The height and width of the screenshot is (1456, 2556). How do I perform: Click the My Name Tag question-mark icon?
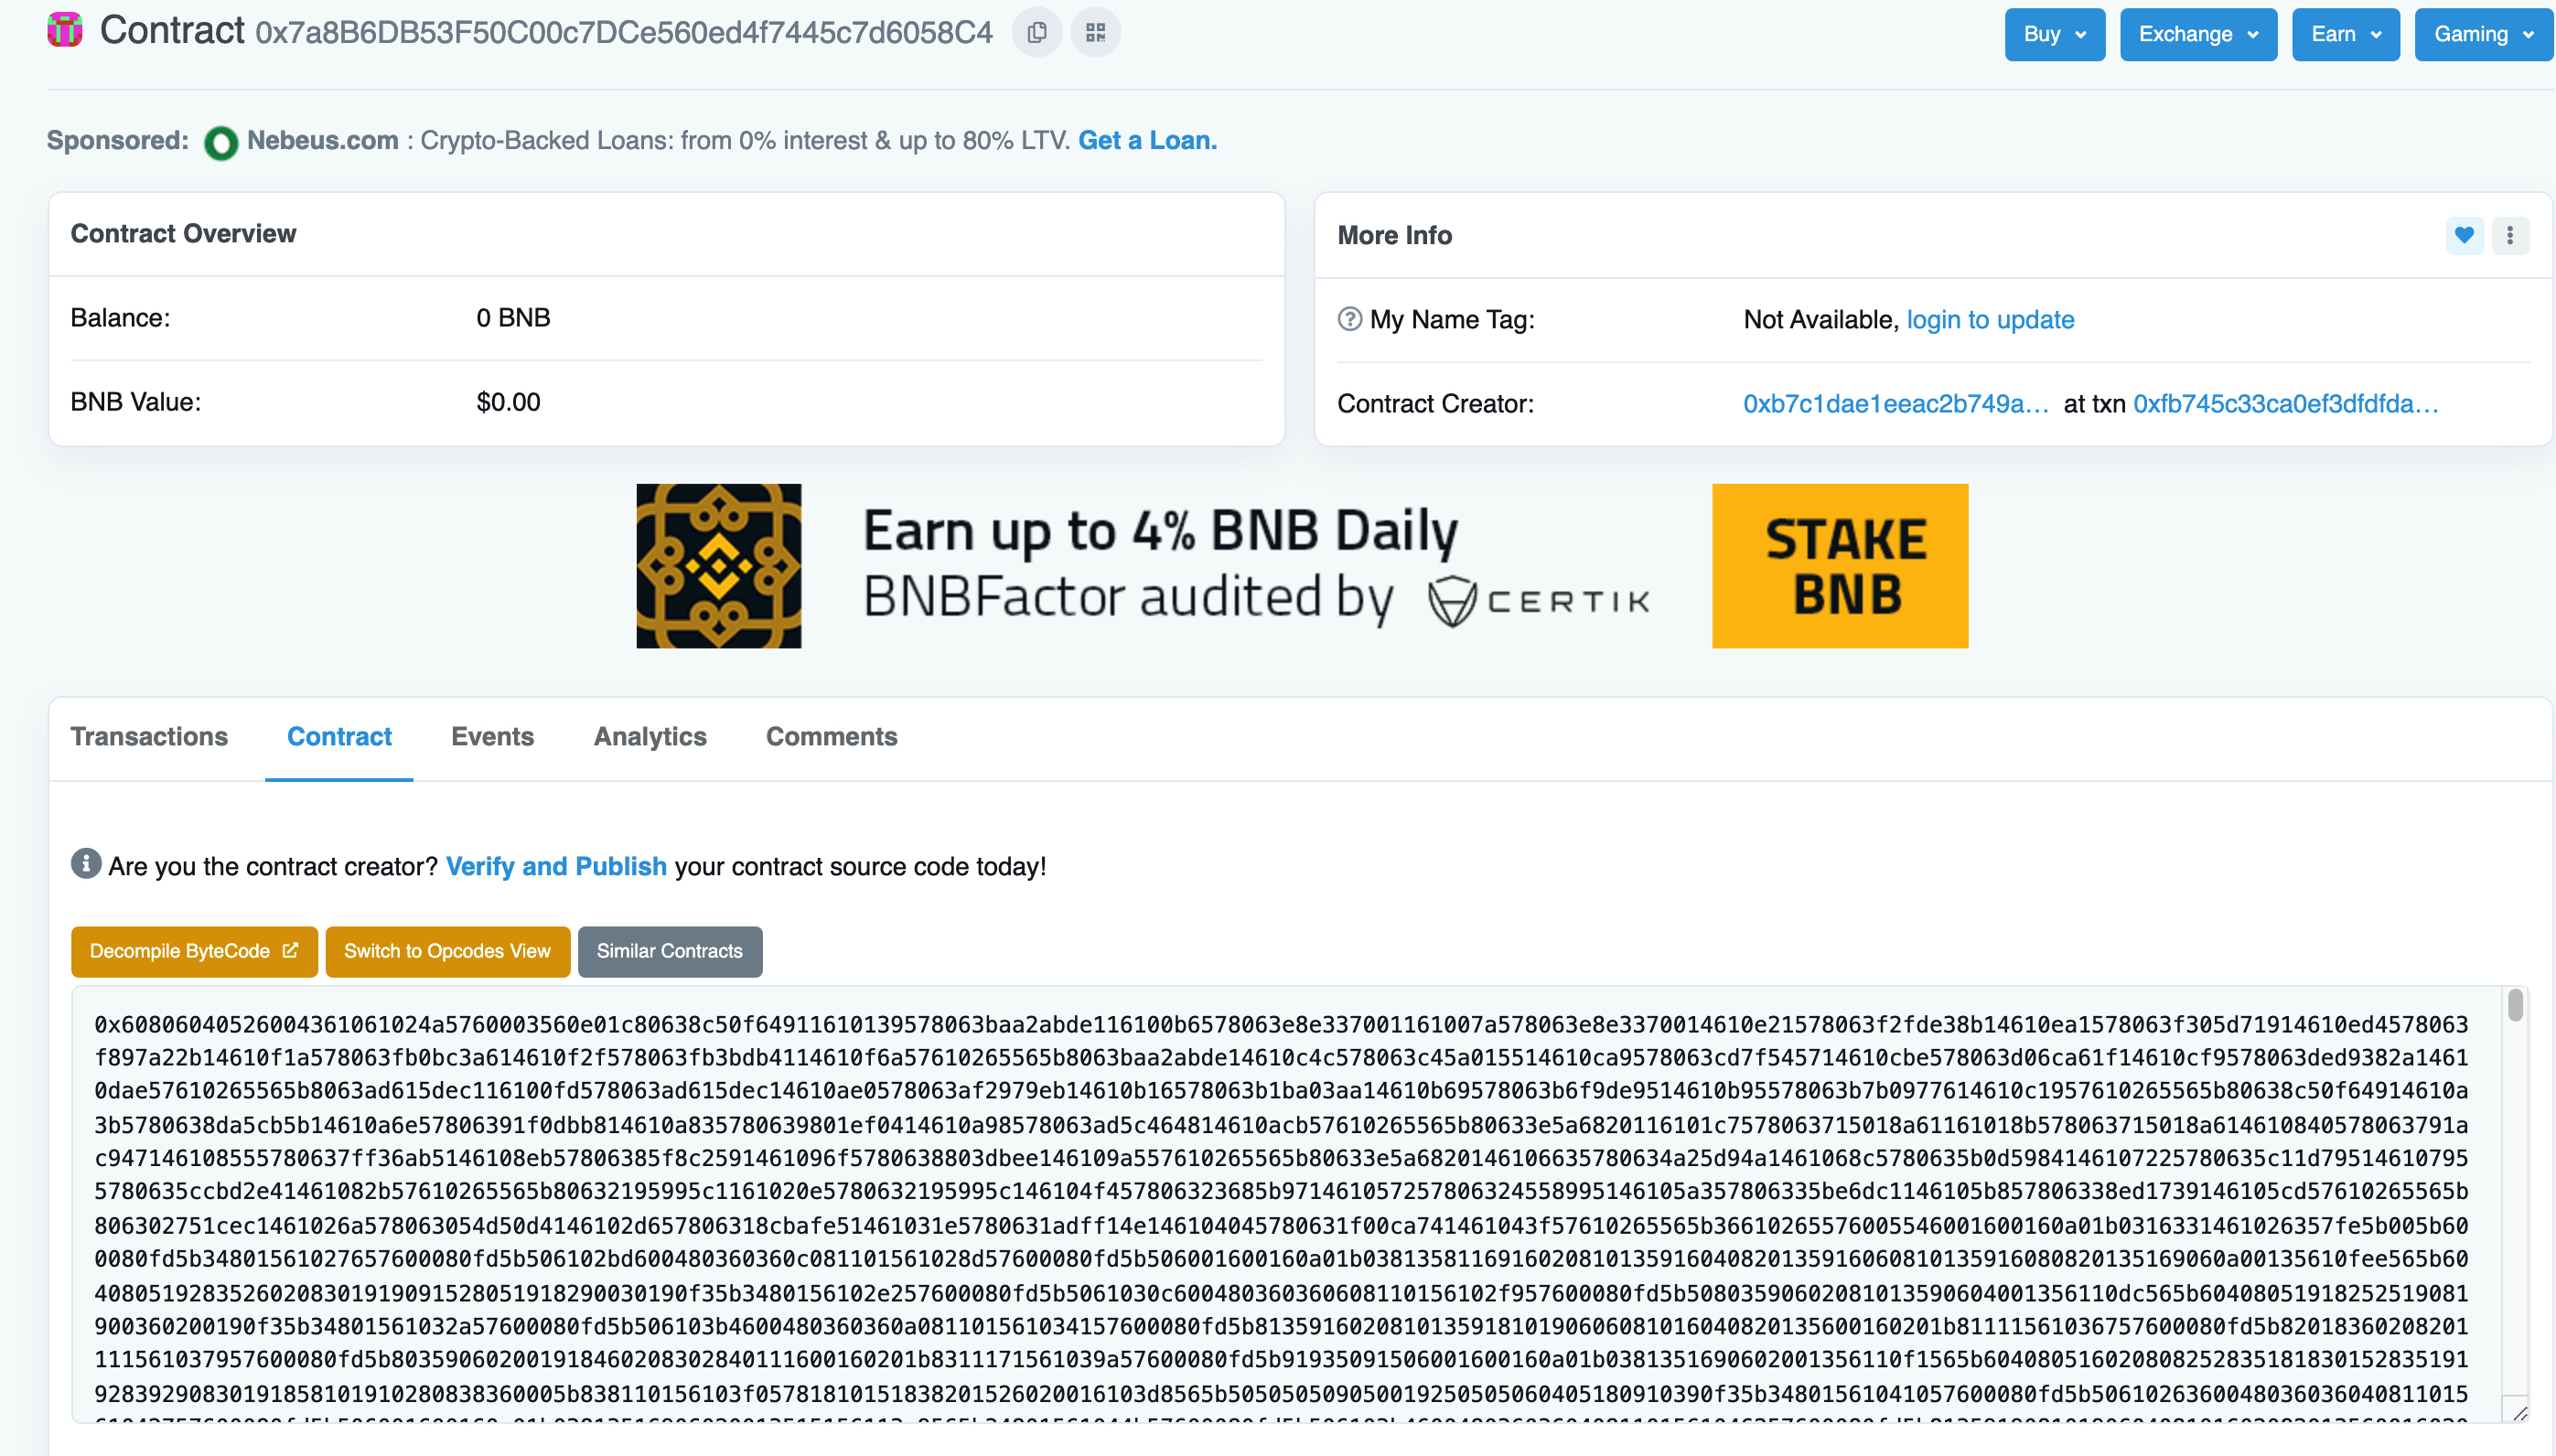click(1349, 319)
